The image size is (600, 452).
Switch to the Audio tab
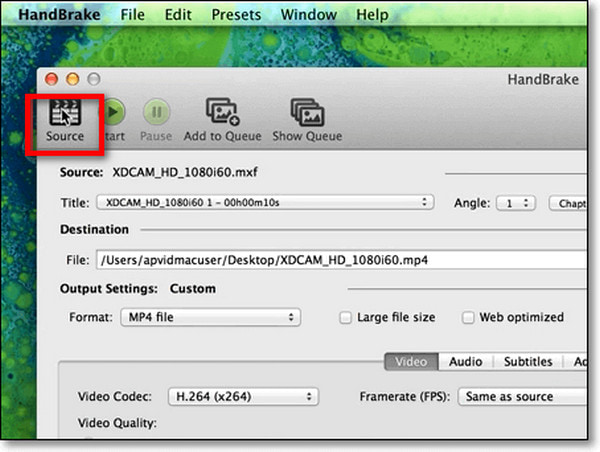coord(466,361)
